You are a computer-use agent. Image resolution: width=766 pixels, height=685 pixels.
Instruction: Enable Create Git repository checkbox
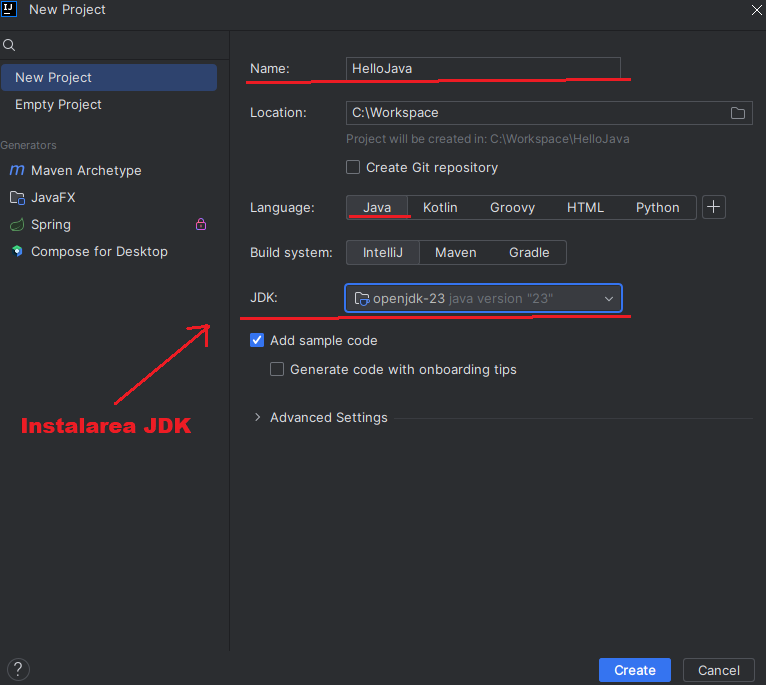tap(353, 168)
